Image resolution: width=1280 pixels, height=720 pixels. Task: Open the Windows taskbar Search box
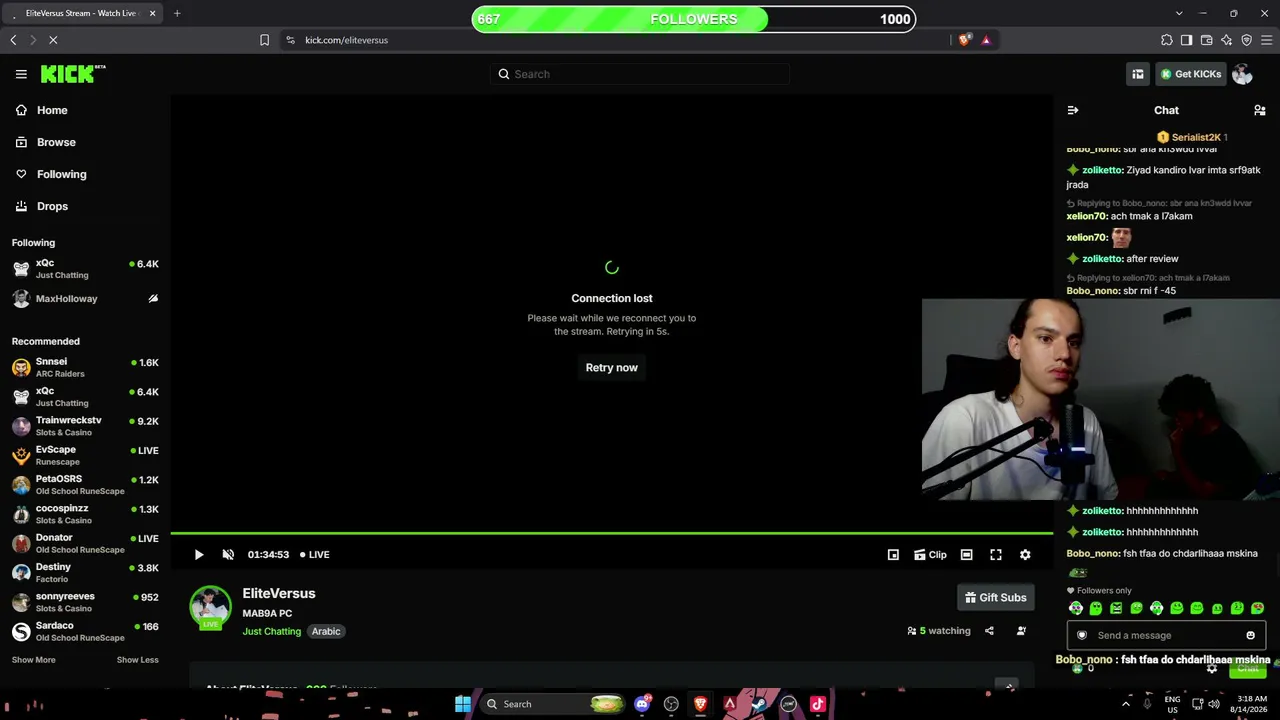pyautogui.click(x=555, y=704)
